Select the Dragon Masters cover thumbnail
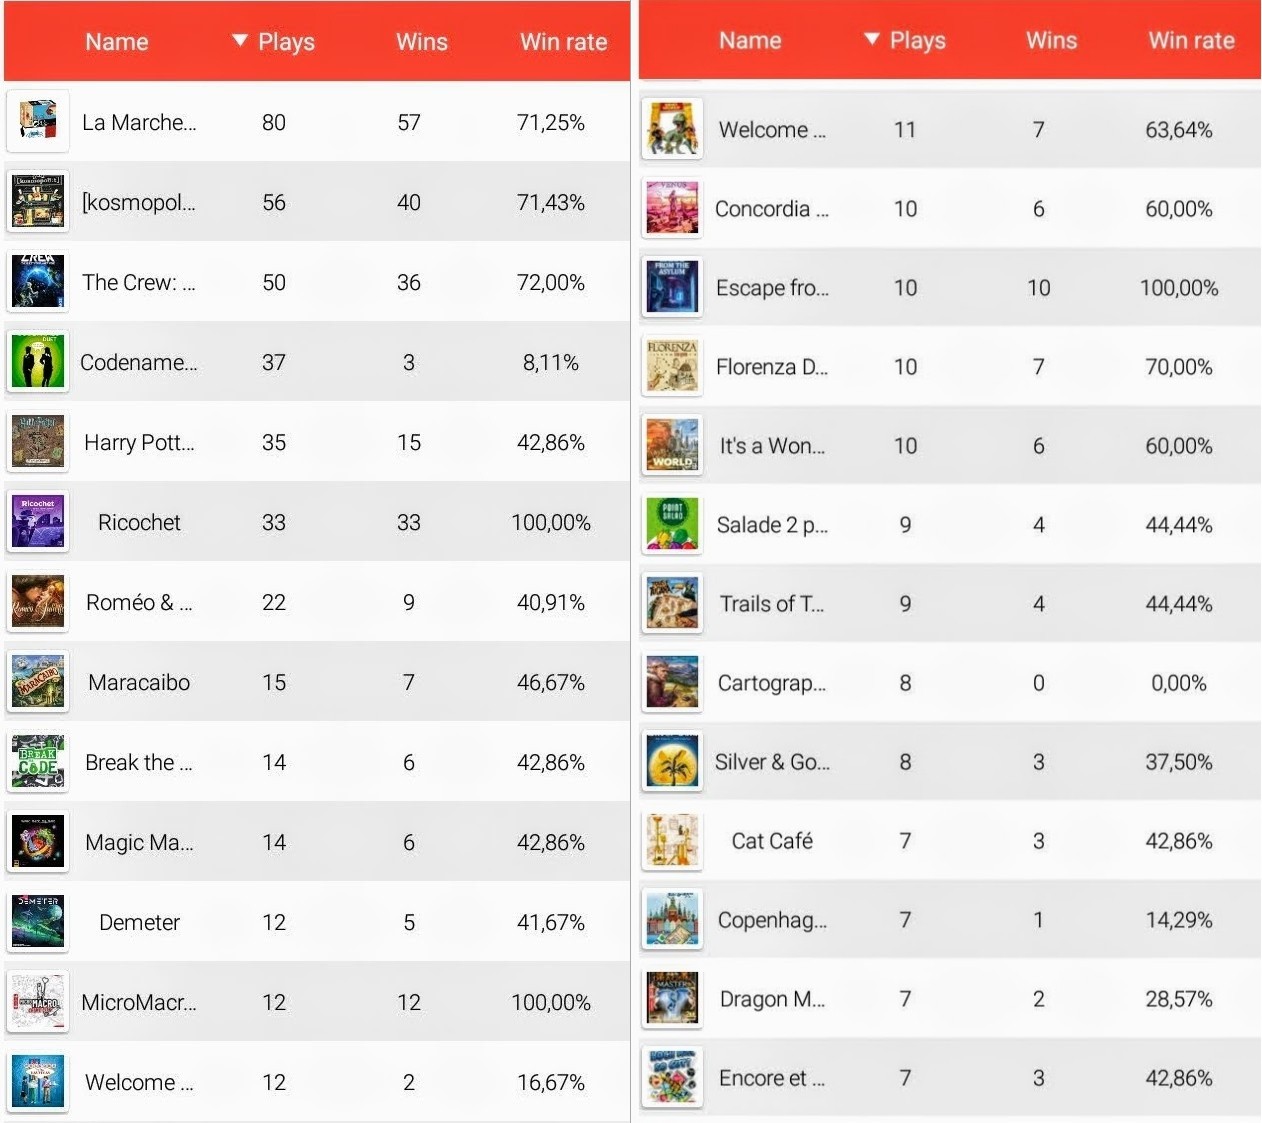This screenshot has width=1262, height=1123. click(x=672, y=999)
